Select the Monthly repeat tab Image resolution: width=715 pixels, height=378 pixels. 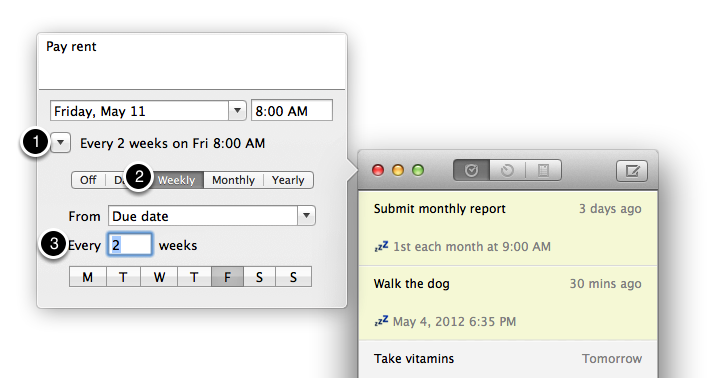coord(233,180)
